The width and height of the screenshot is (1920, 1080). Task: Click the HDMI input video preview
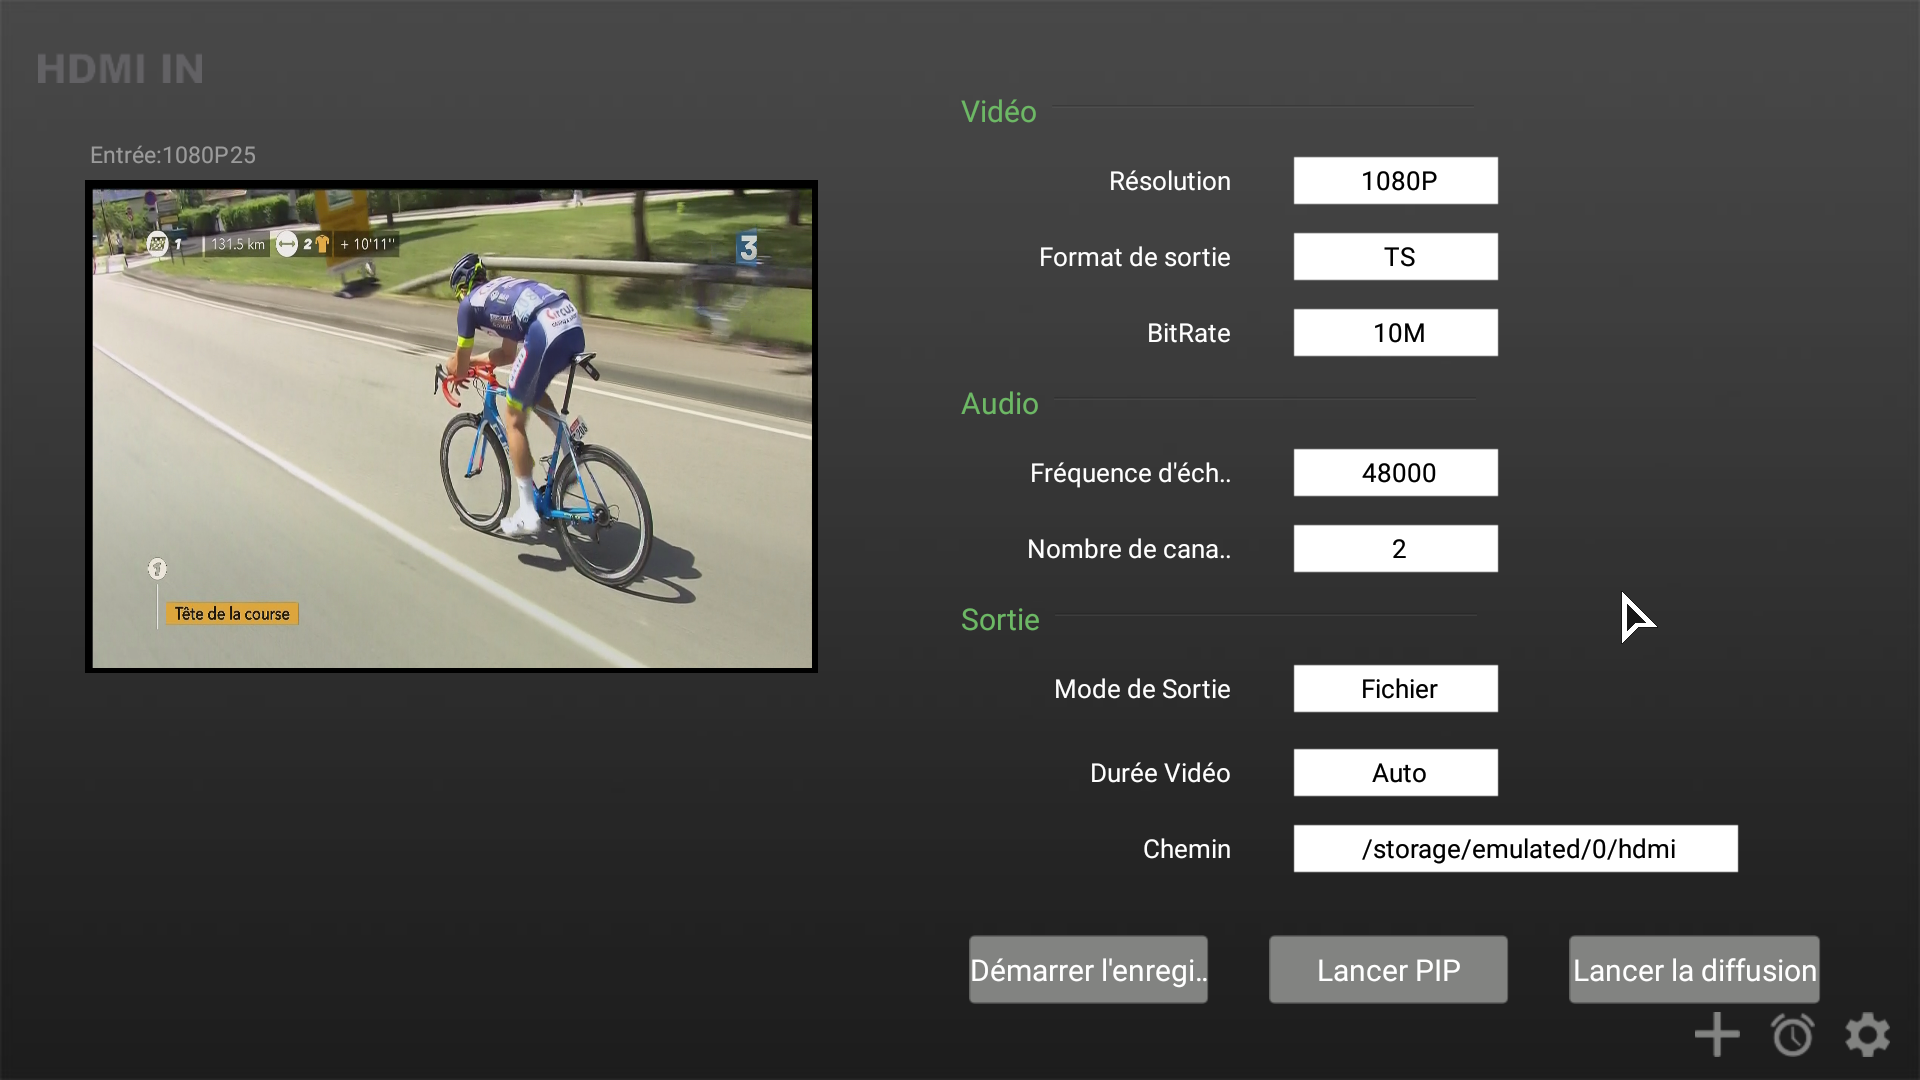tap(451, 427)
